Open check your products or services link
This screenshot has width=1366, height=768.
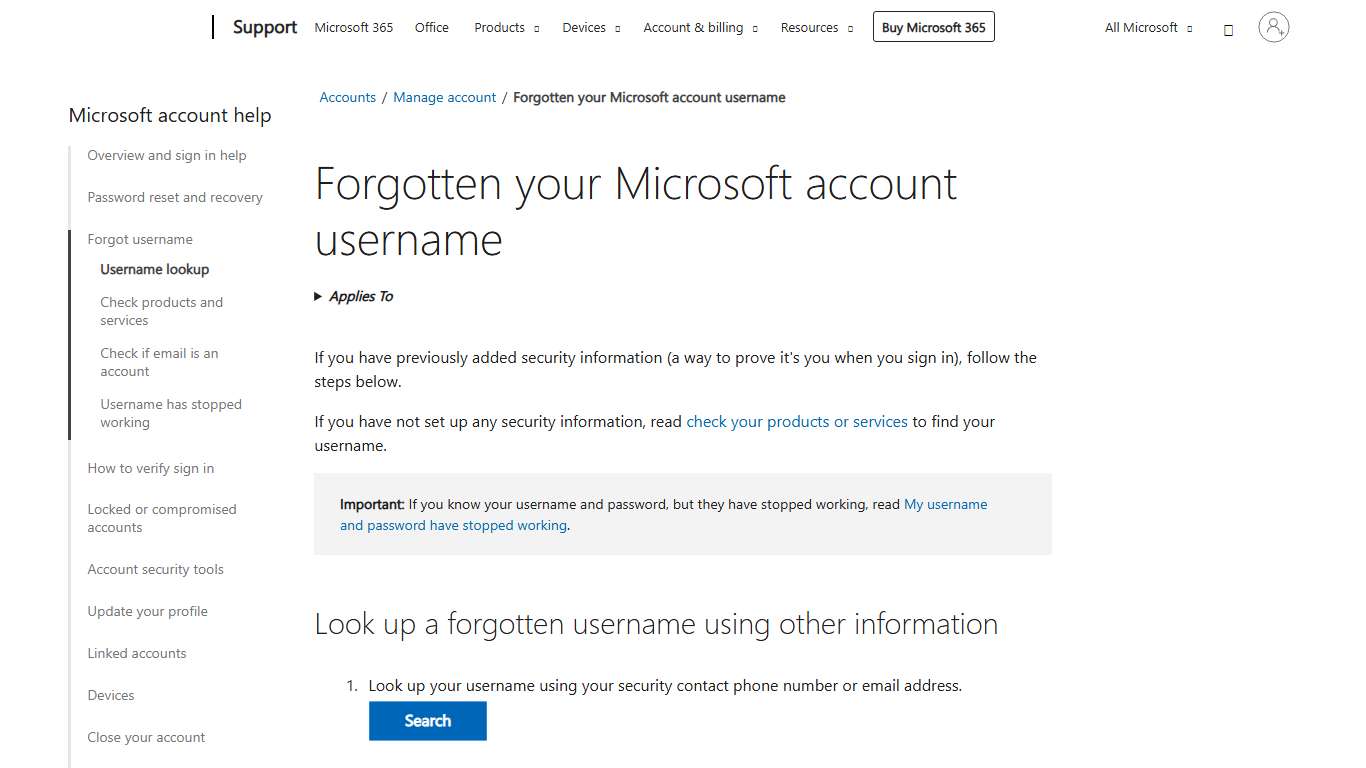click(x=796, y=421)
